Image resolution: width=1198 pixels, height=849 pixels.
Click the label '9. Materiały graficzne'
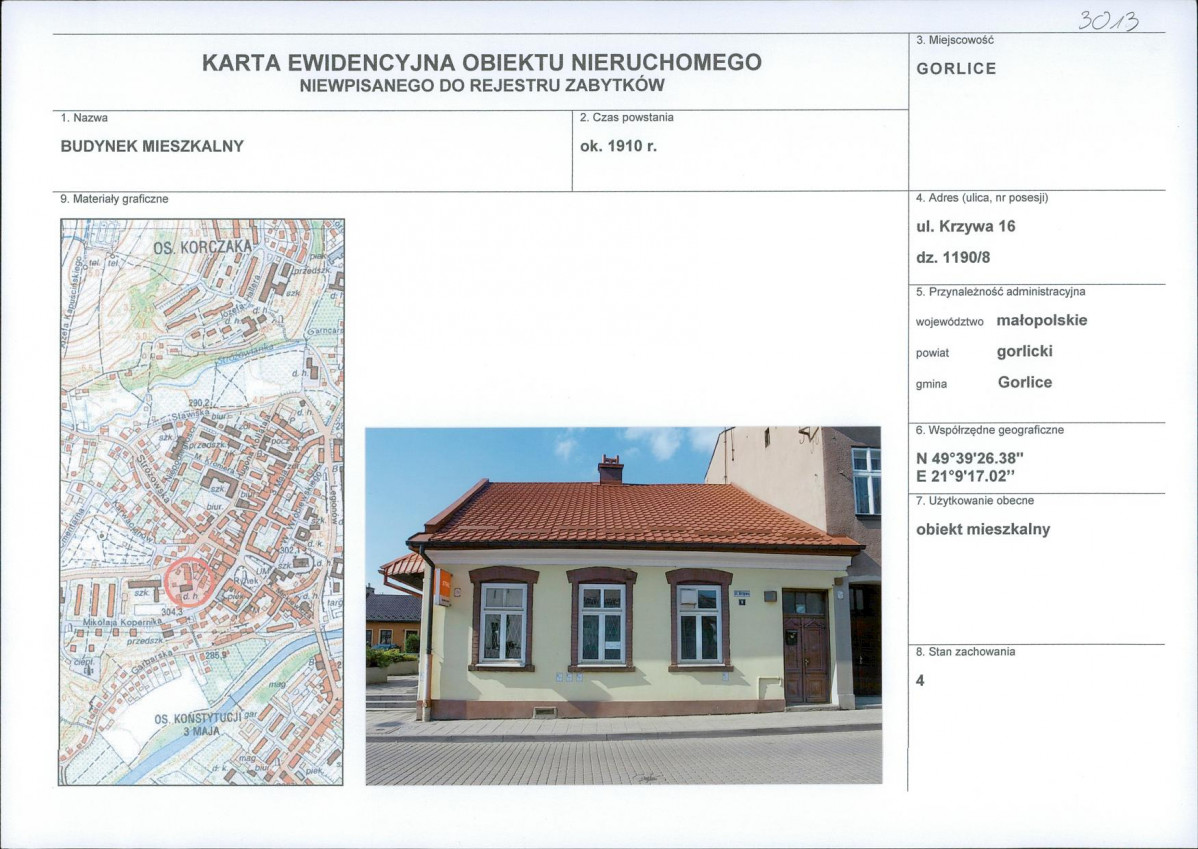point(114,199)
